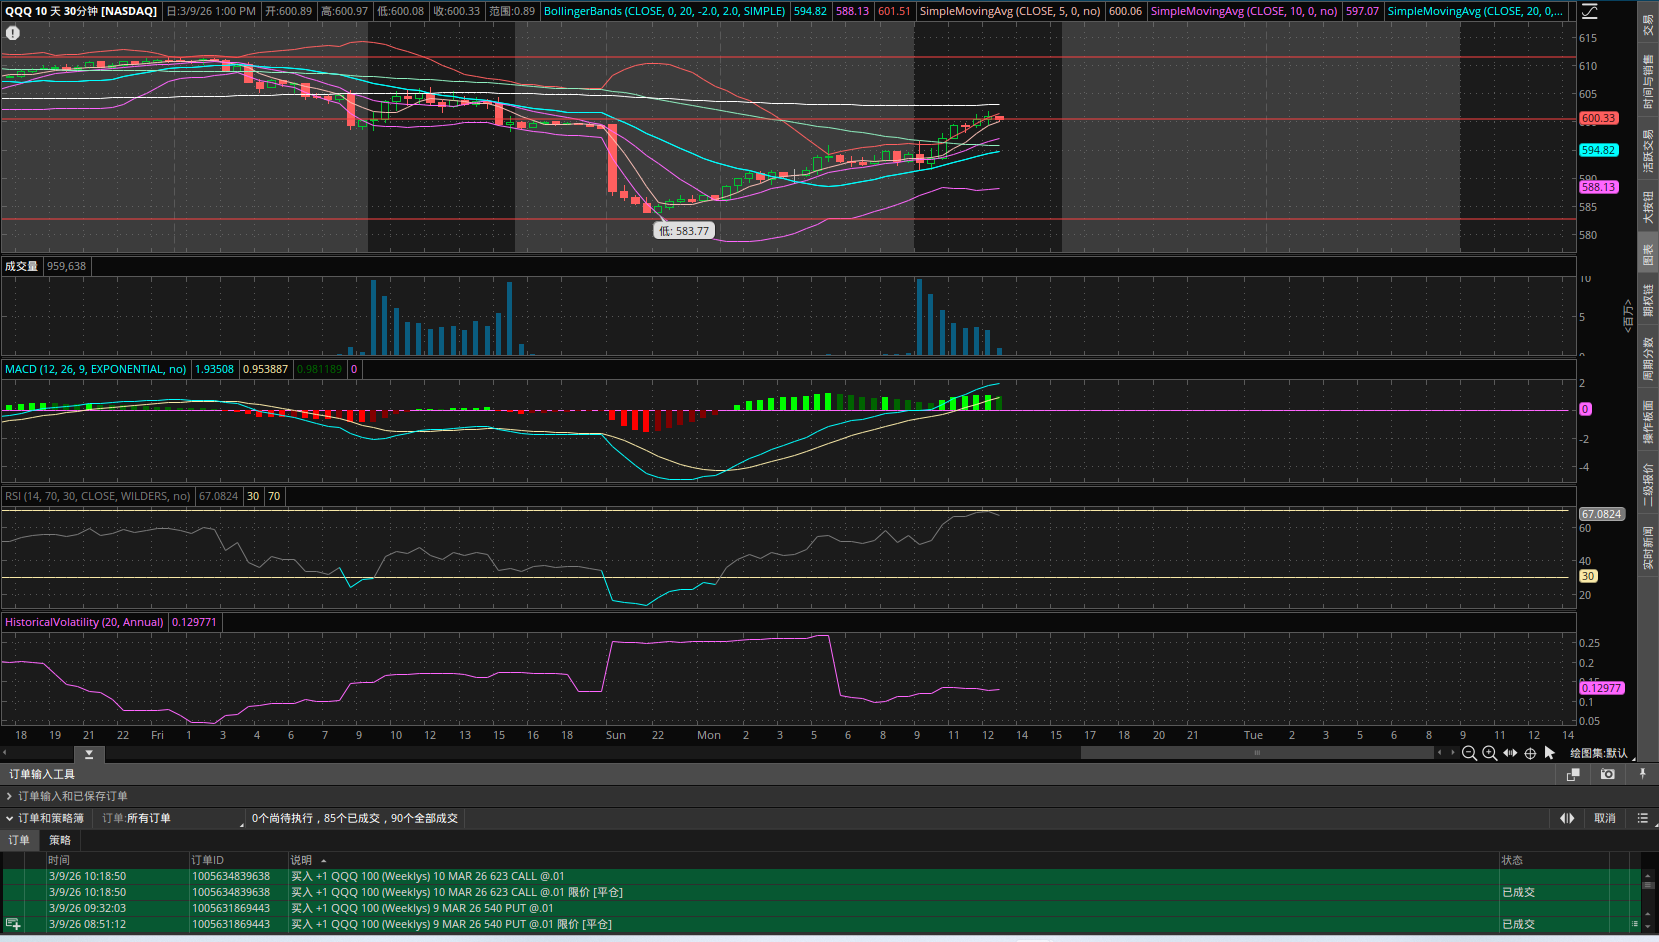
Task: Click the 订单输入工具 panel title
Action: point(42,774)
